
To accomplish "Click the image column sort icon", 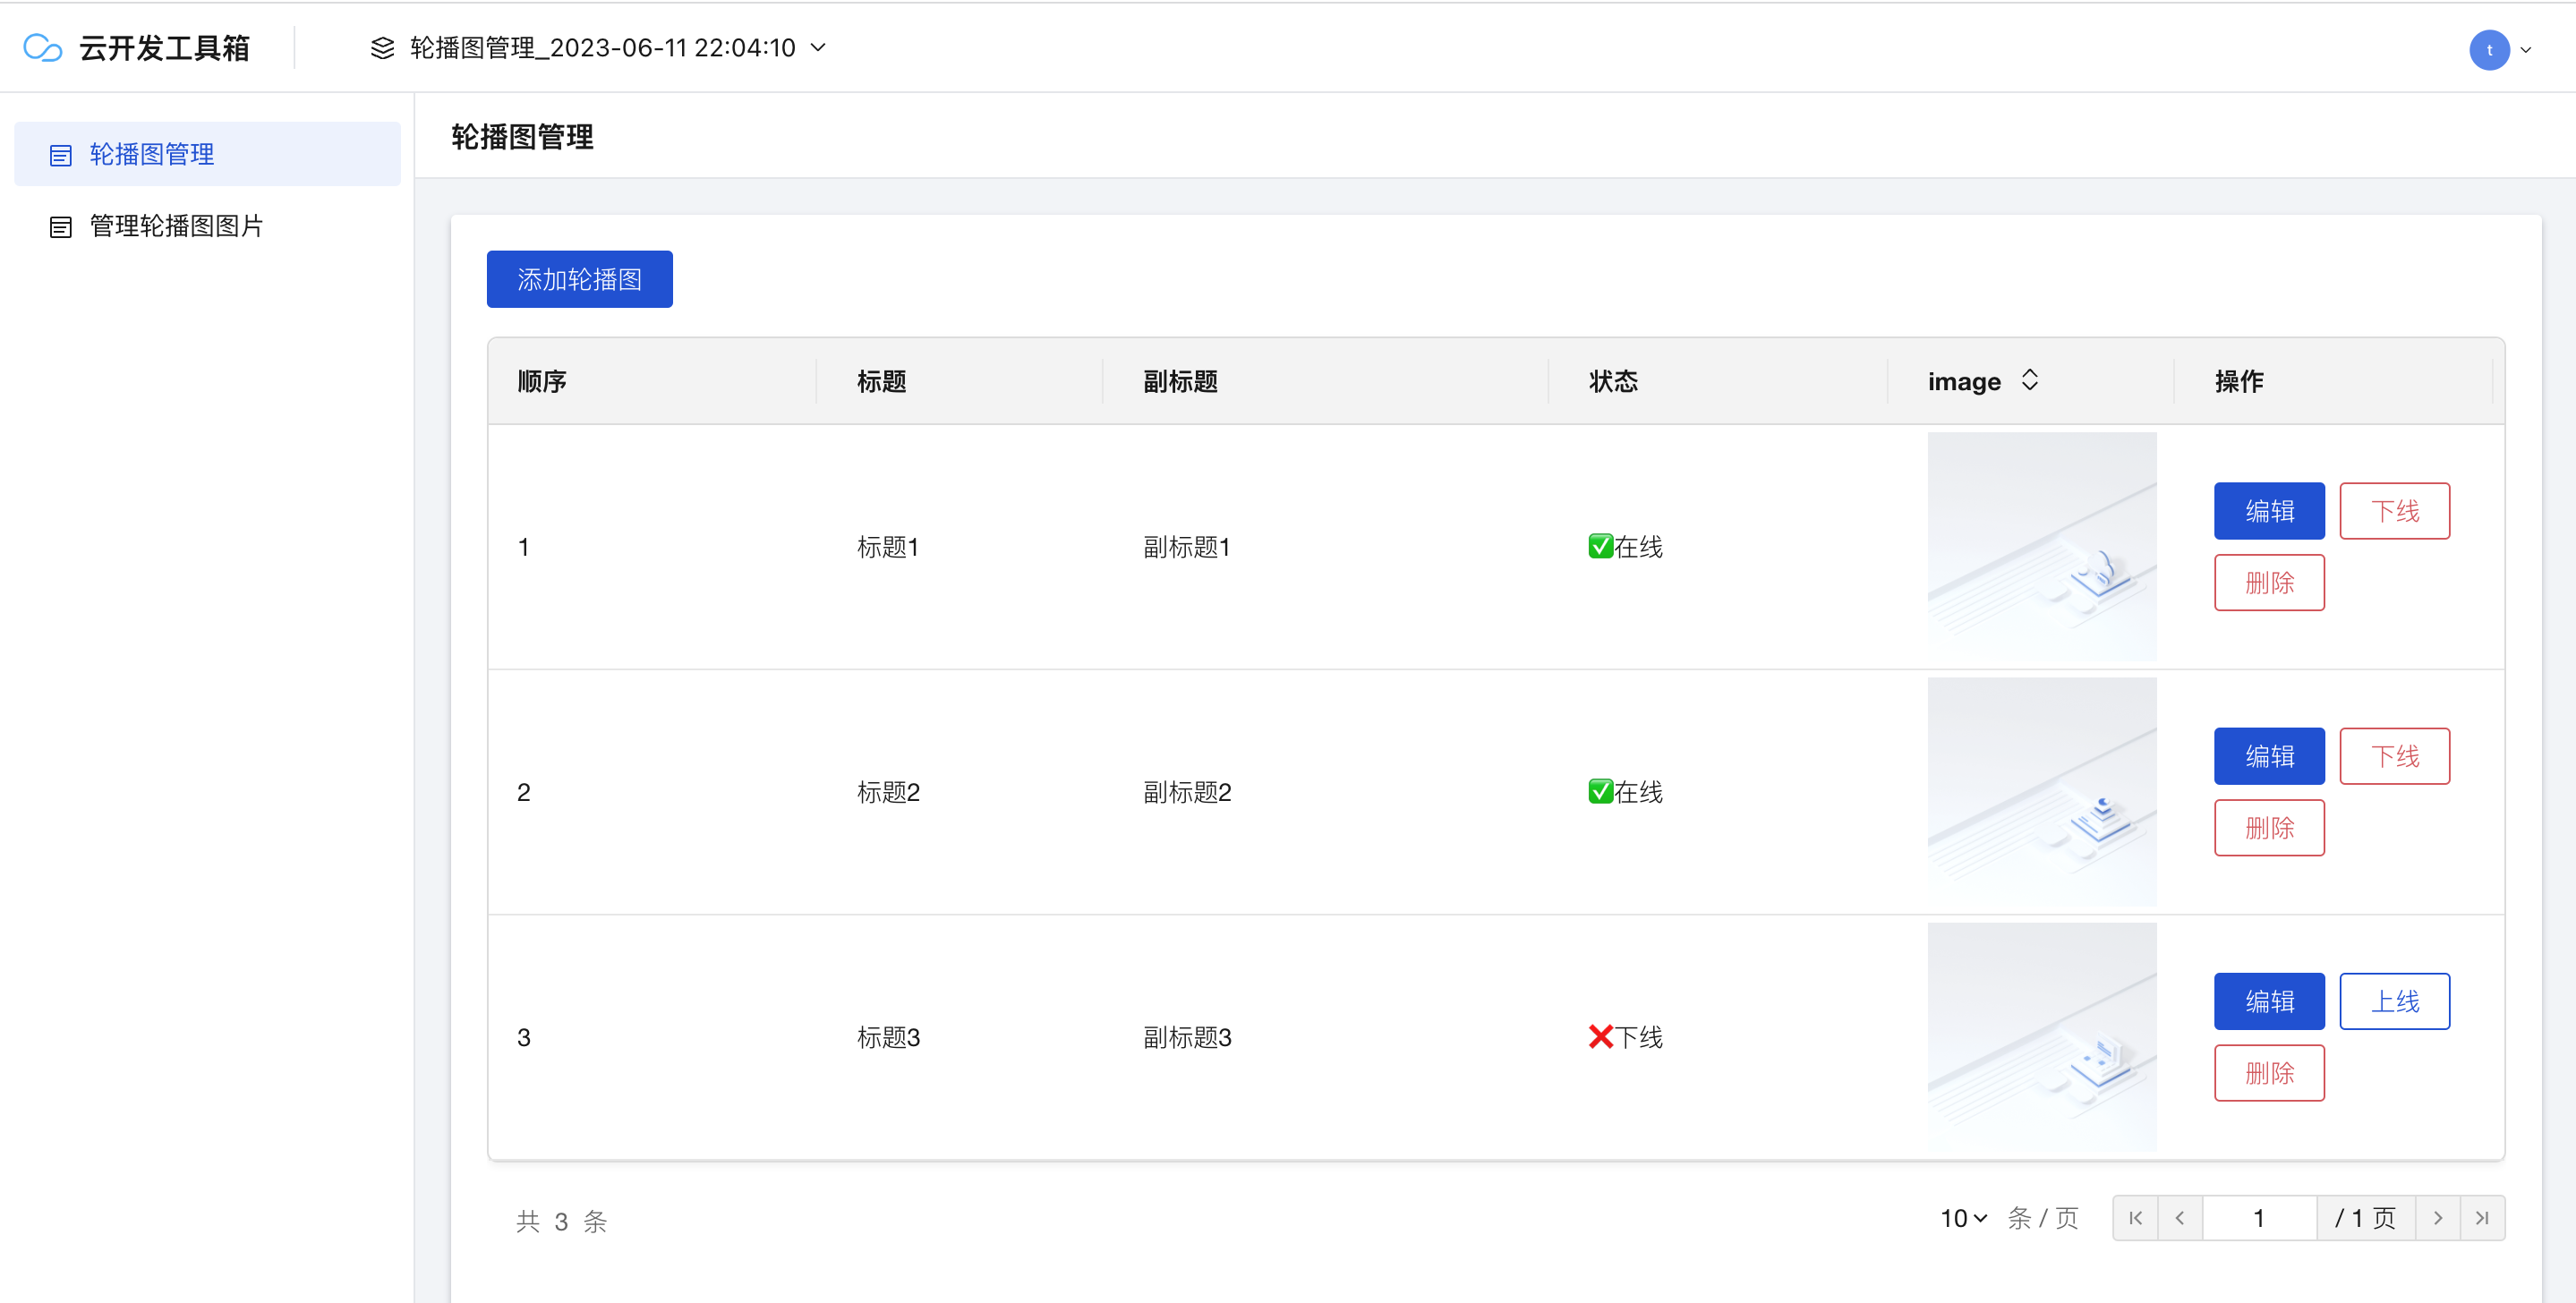I will coord(2029,380).
